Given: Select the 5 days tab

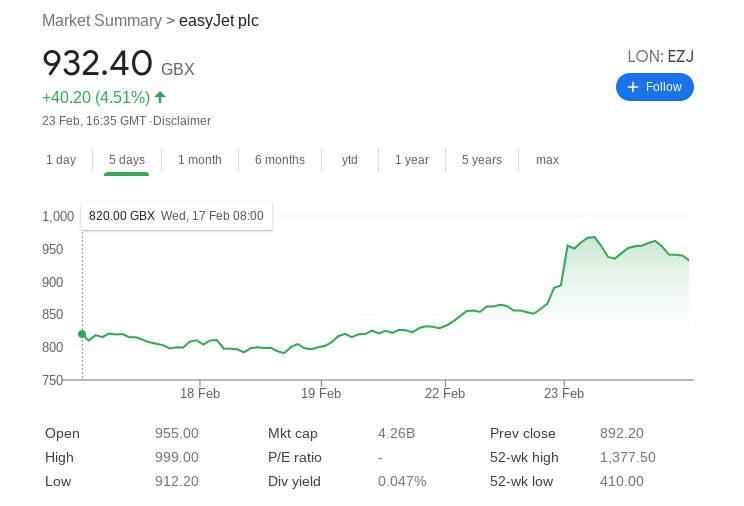Looking at the screenshot, I should [x=127, y=160].
